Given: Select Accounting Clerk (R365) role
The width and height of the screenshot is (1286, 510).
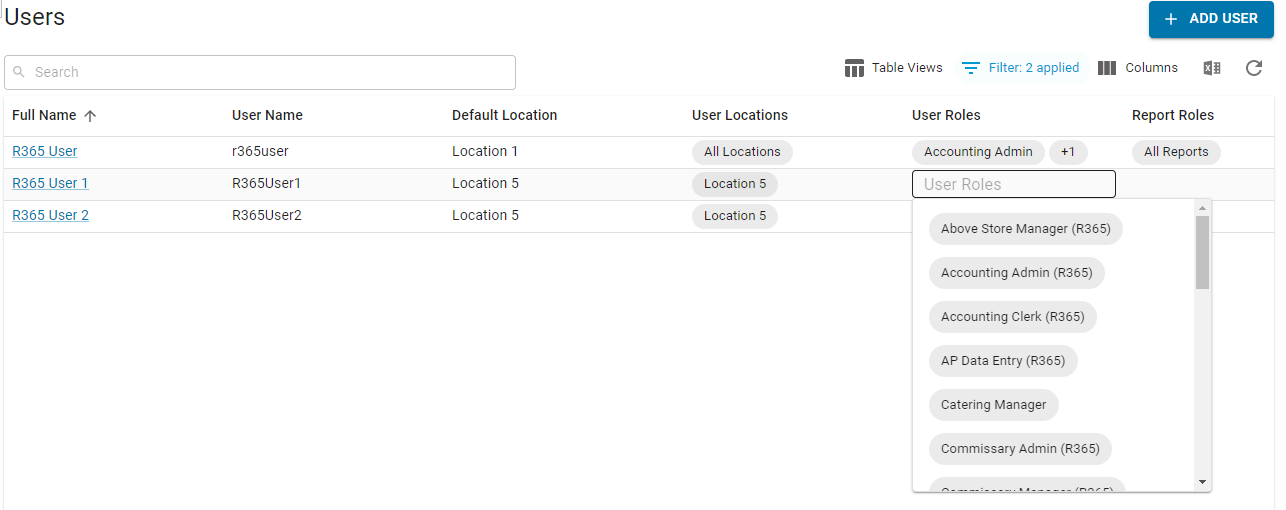Looking at the screenshot, I should [x=1013, y=317].
